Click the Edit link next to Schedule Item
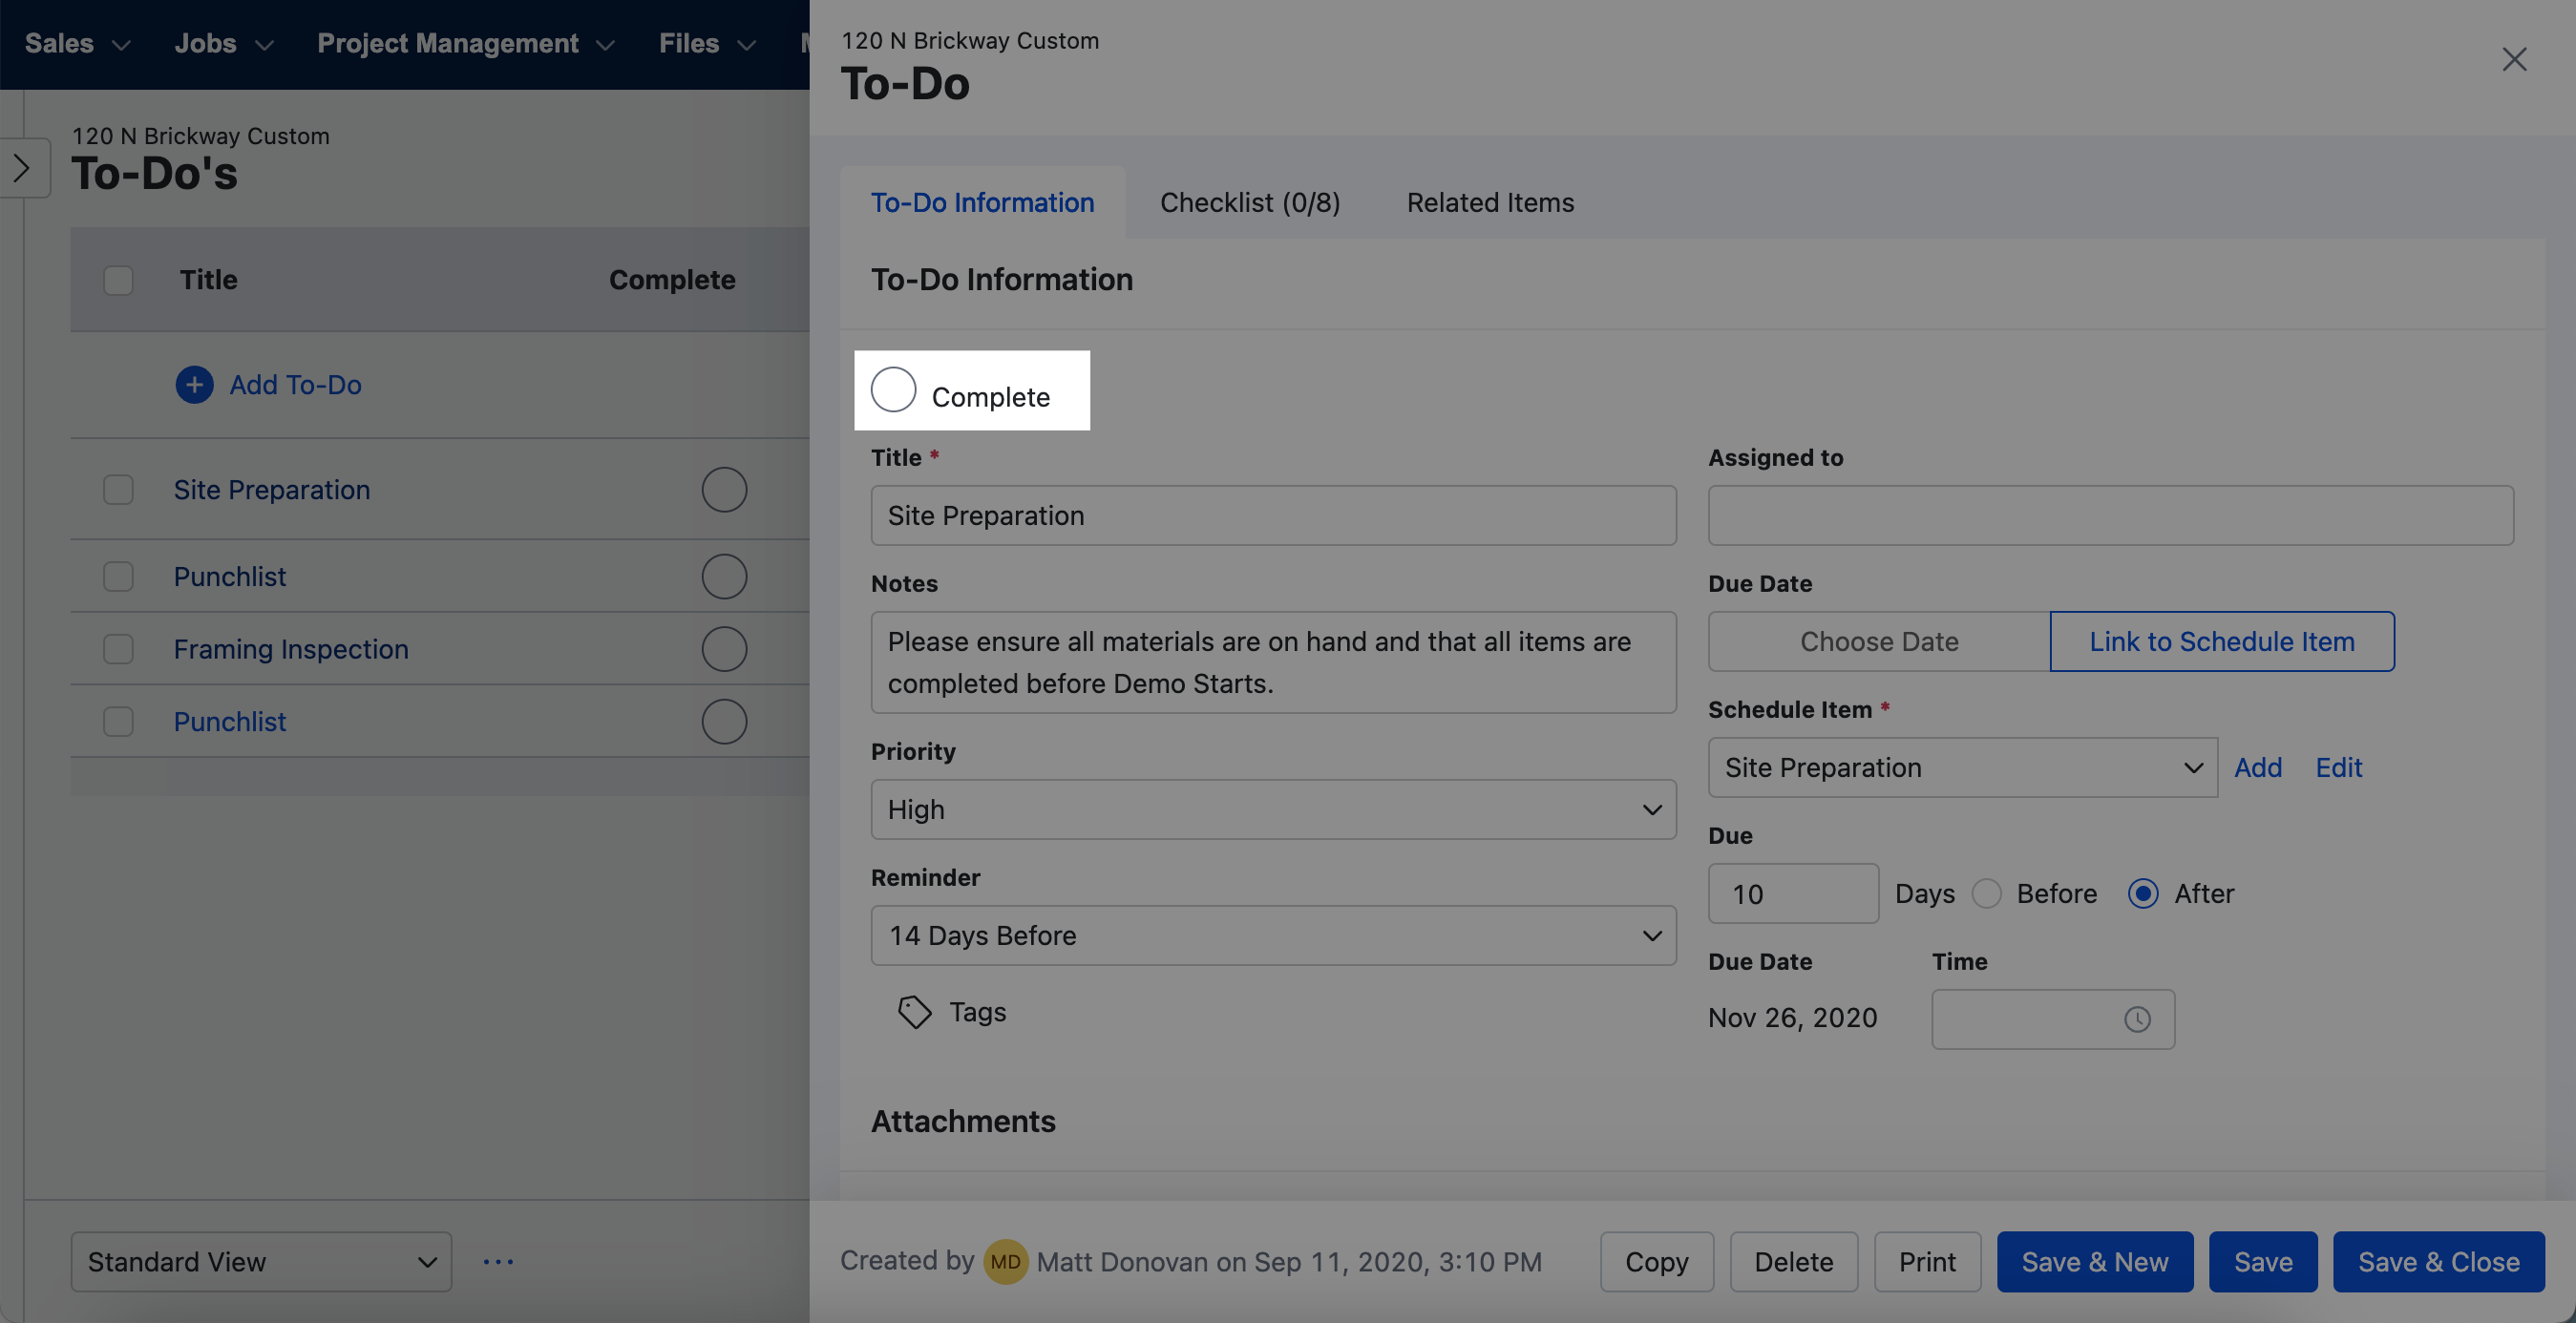This screenshot has height=1323, width=2576. (2338, 767)
